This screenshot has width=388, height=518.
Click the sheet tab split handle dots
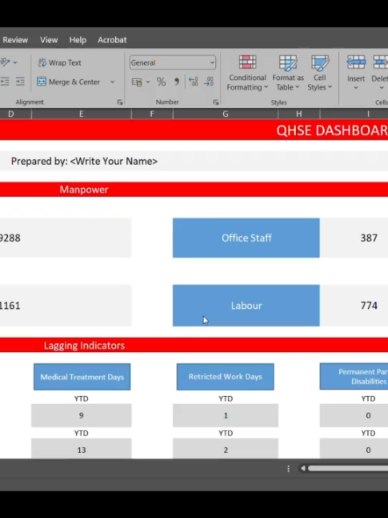(x=288, y=469)
